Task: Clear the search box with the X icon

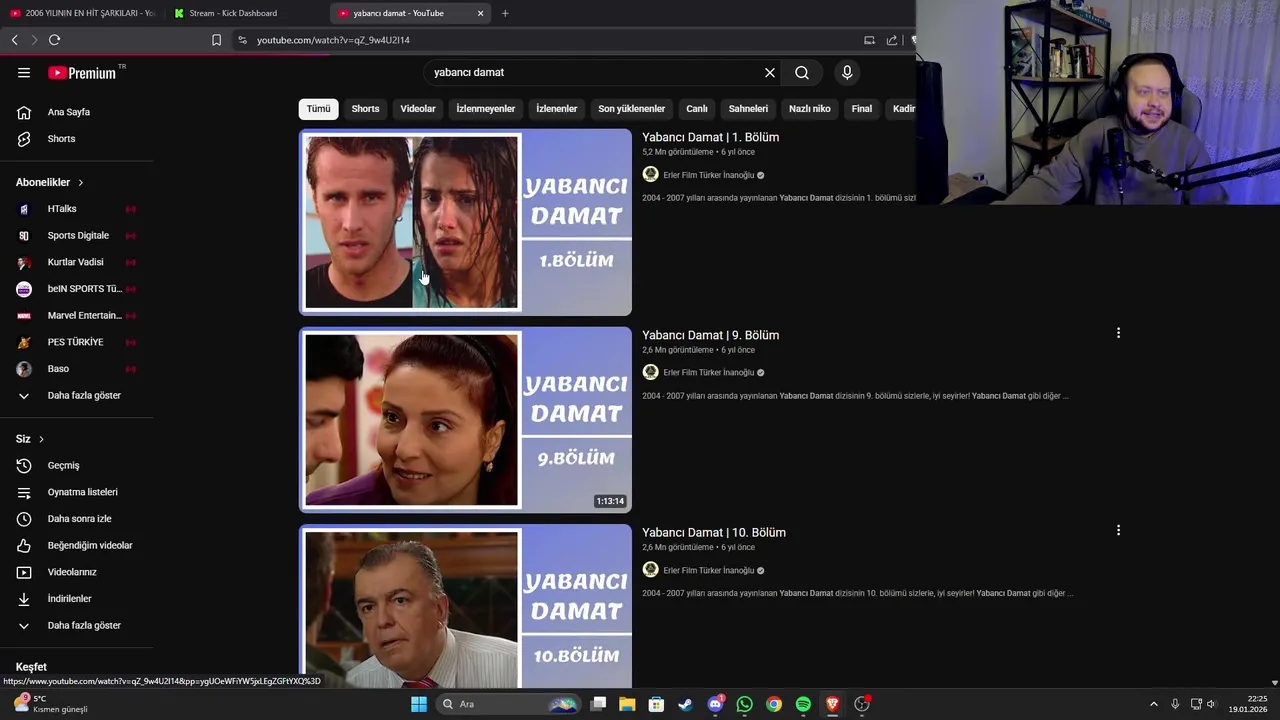Action: pyautogui.click(x=770, y=72)
